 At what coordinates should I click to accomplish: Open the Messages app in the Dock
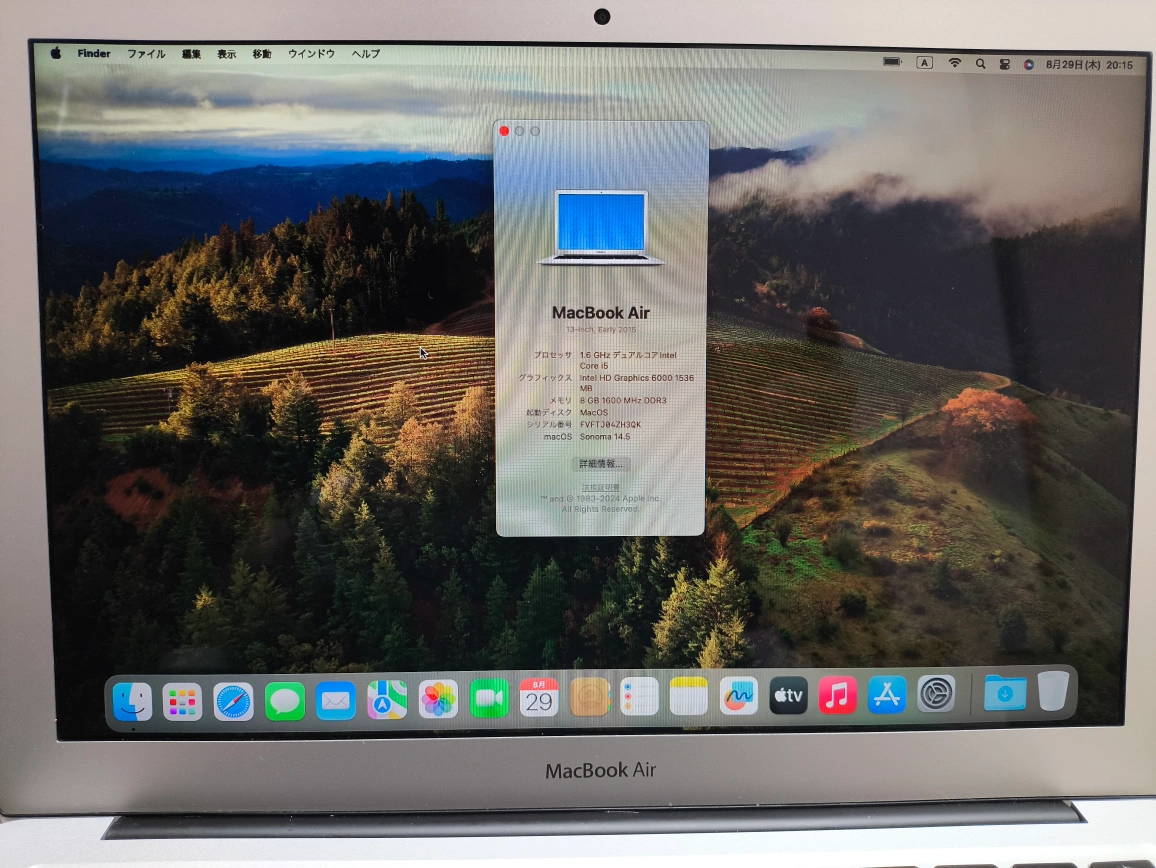pyautogui.click(x=285, y=701)
